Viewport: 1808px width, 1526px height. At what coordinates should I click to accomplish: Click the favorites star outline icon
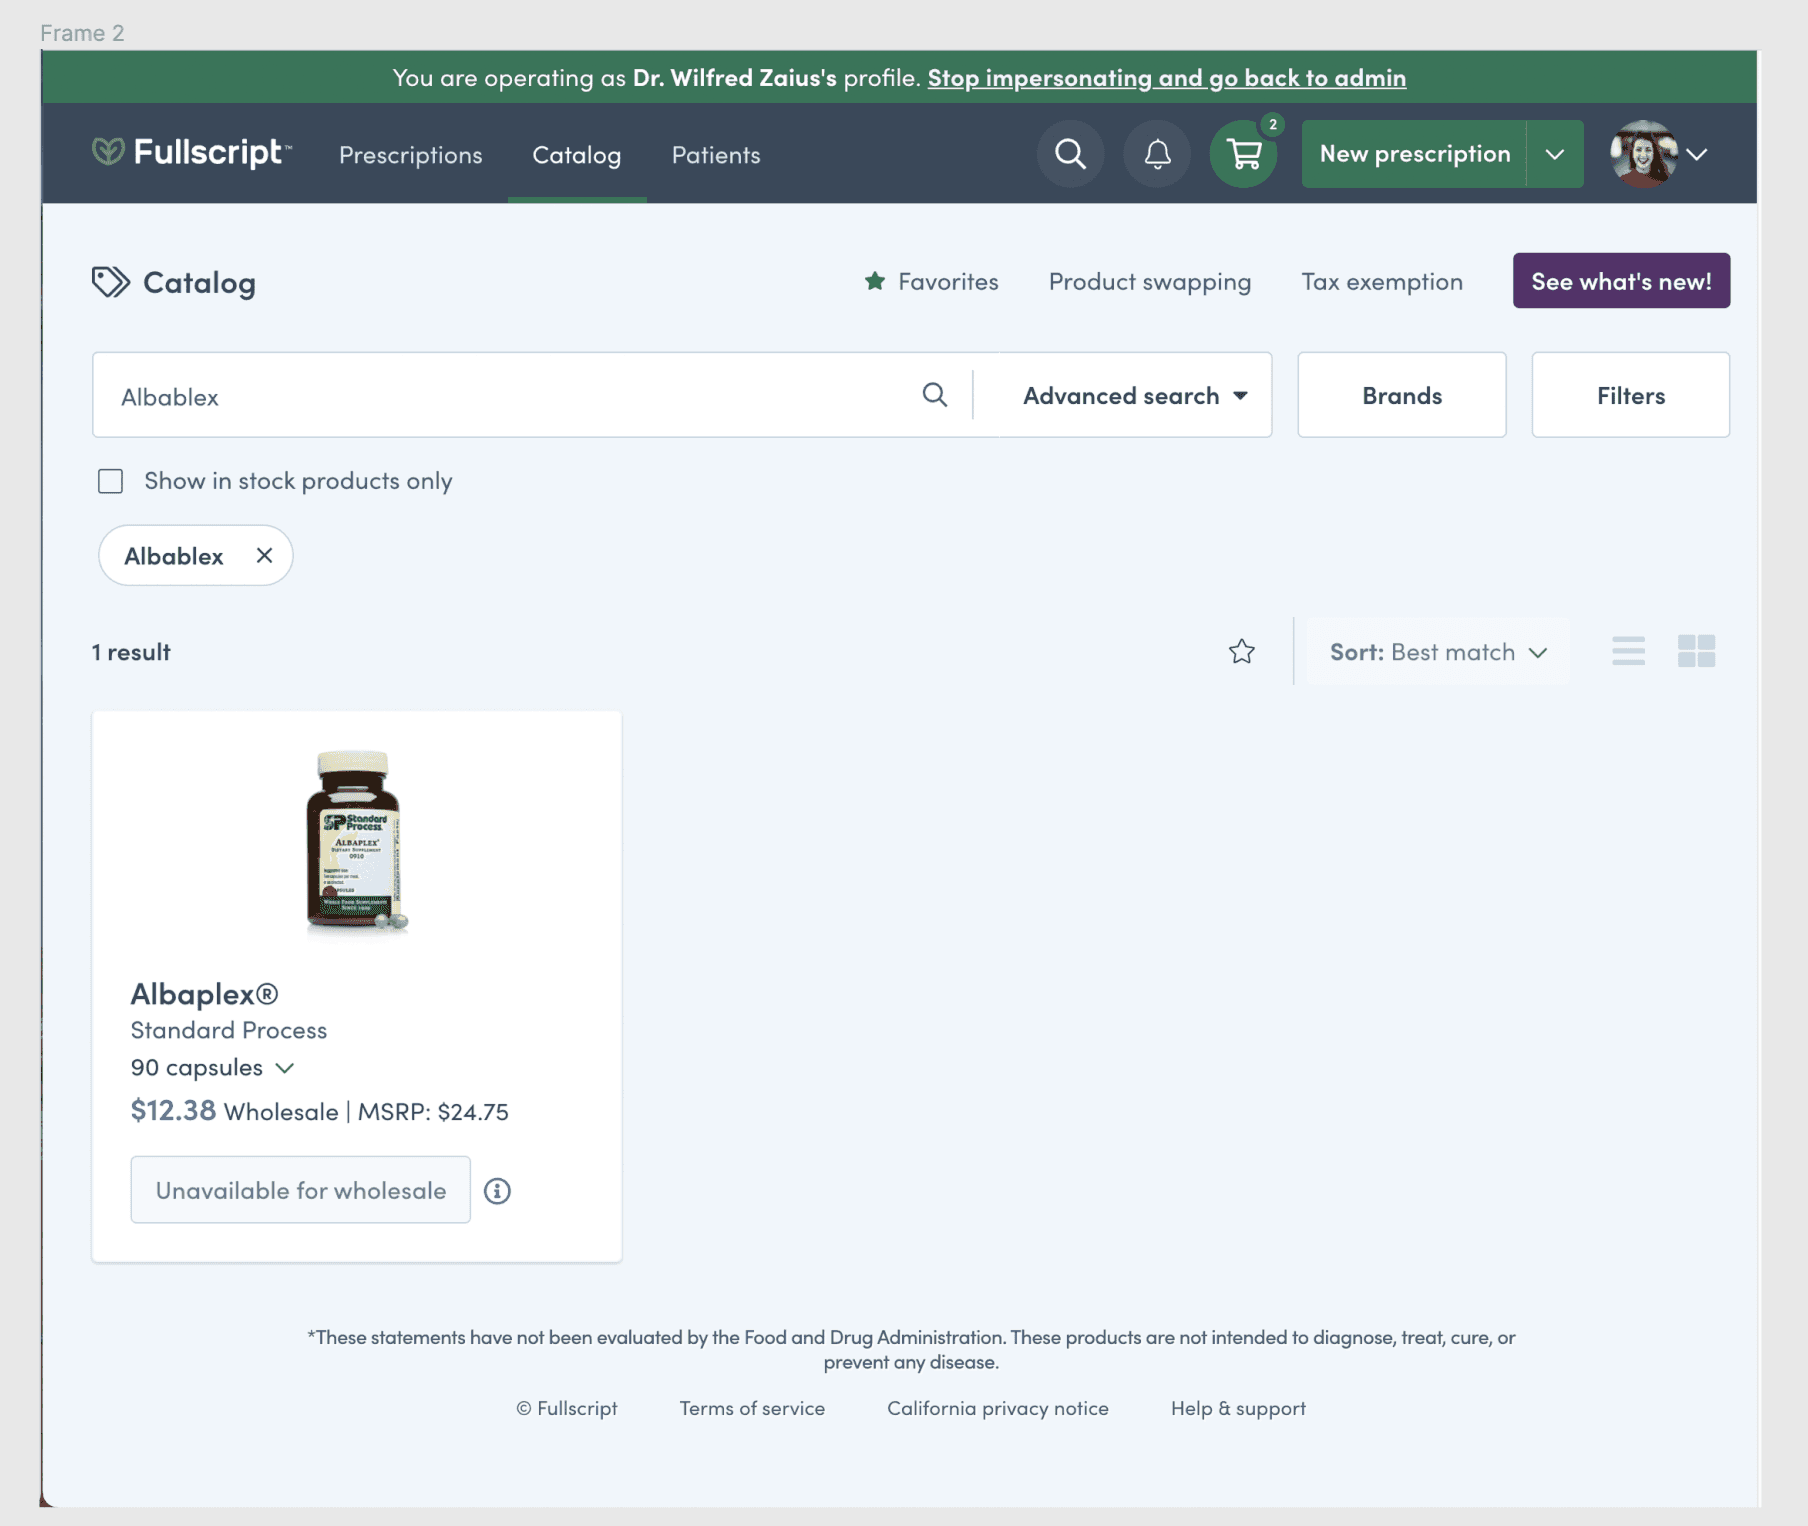click(x=1242, y=652)
